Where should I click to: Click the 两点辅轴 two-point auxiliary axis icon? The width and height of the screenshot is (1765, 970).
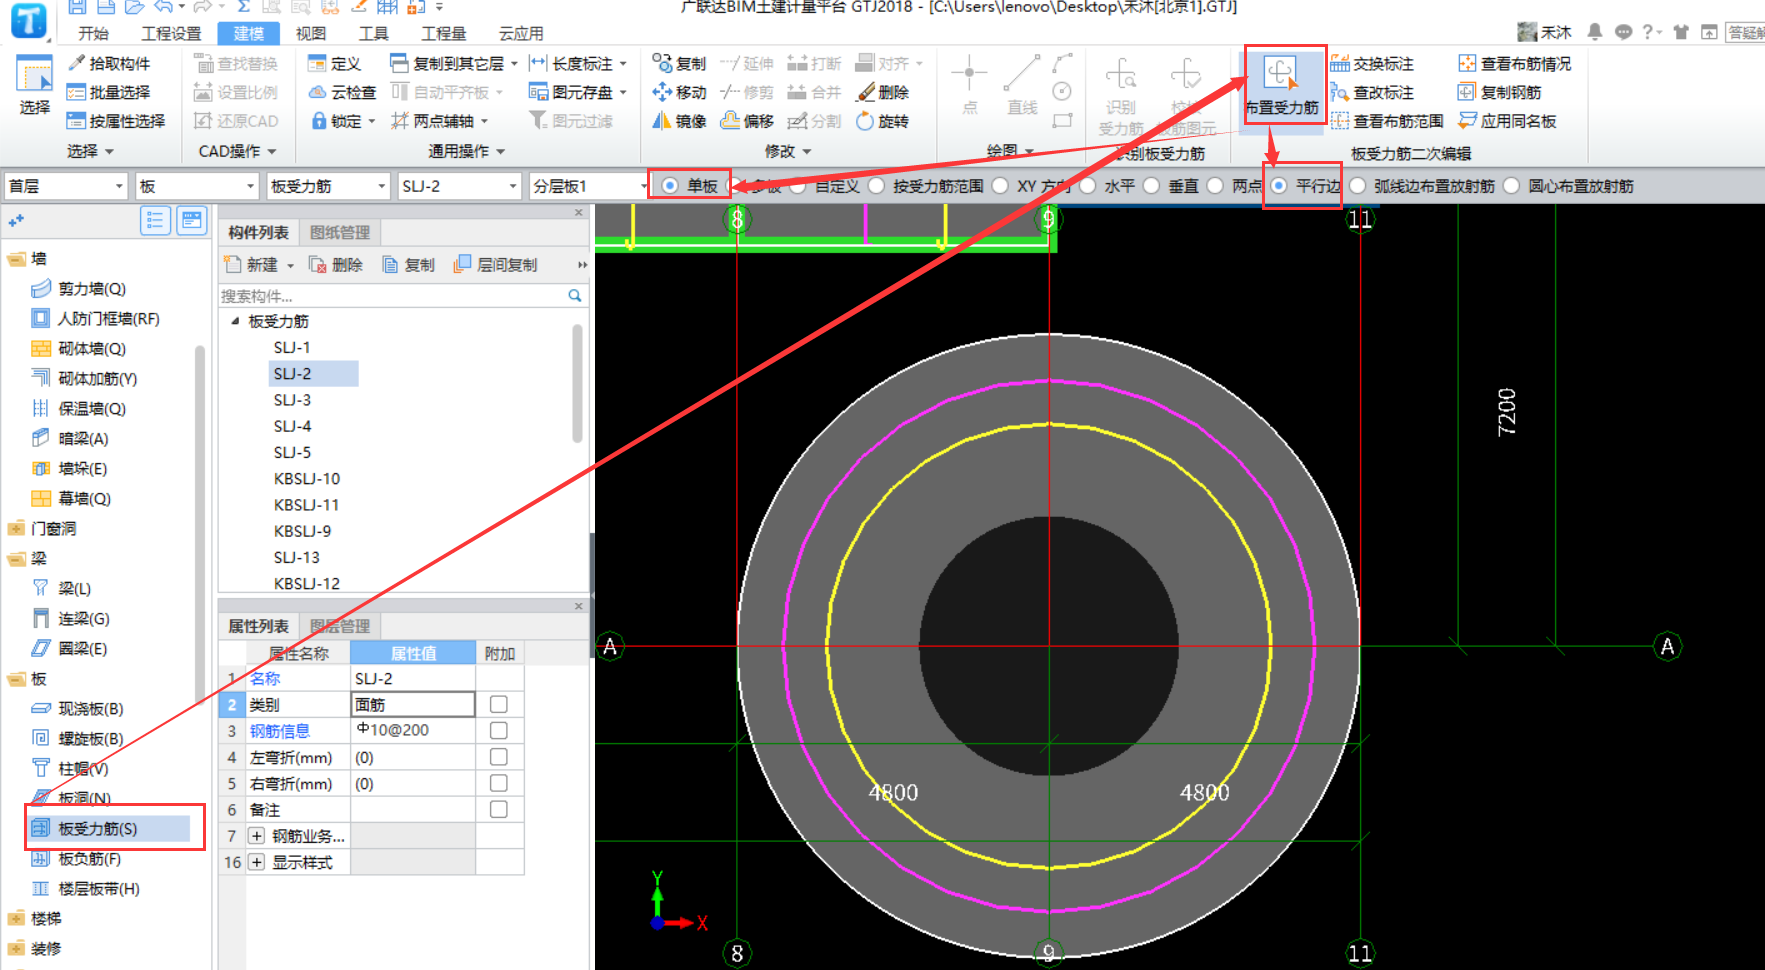399,121
